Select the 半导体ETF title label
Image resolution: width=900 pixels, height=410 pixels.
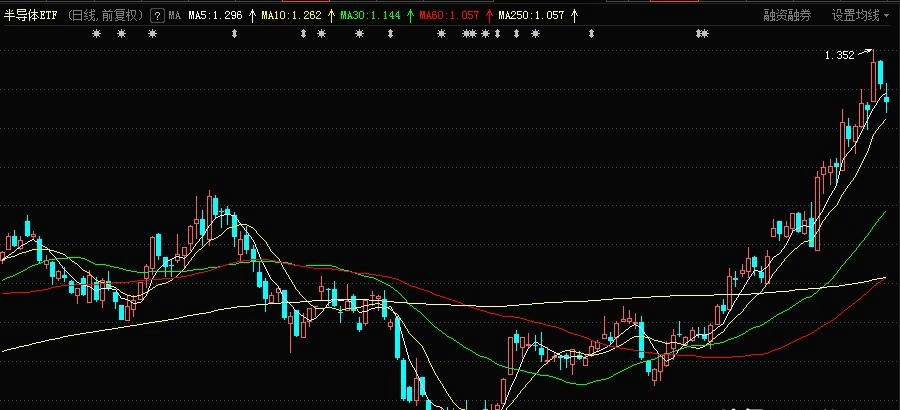click(x=30, y=16)
